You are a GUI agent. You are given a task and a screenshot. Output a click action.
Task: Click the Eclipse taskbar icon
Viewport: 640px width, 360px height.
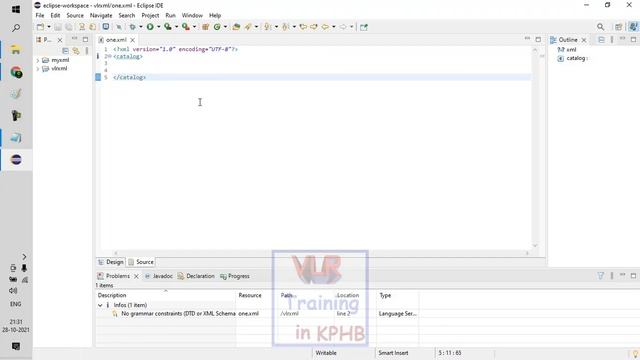click(16, 160)
